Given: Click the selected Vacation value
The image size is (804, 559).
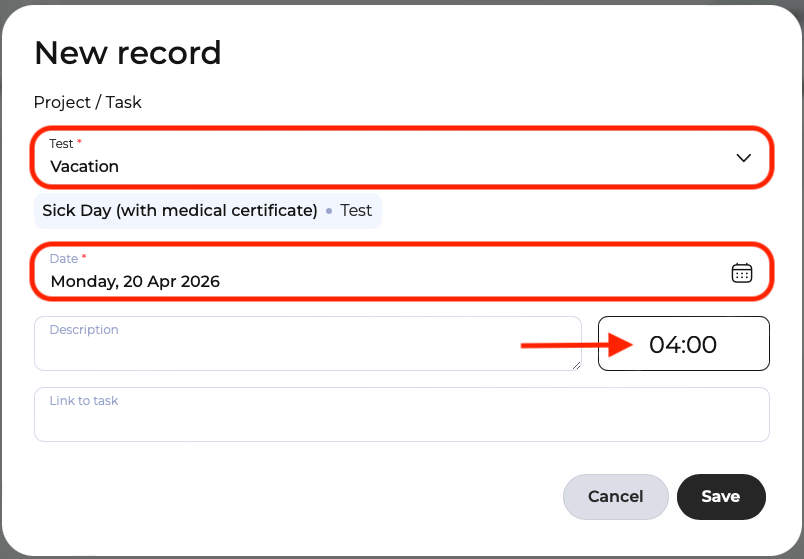Looking at the screenshot, I should (x=85, y=167).
